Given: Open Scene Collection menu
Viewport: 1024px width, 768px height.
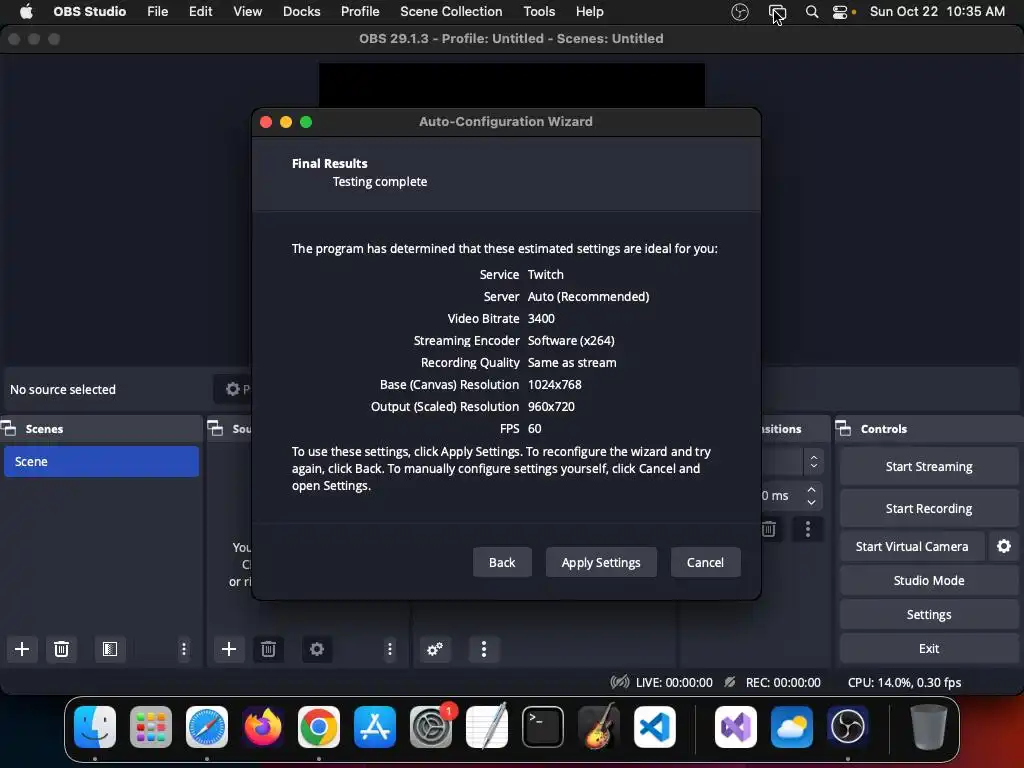Looking at the screenshot, I should [451, 11].
